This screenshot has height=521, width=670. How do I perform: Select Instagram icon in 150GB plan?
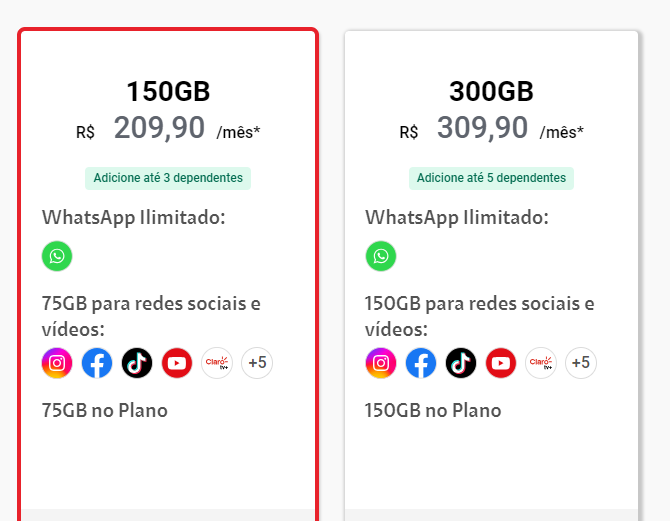(57, 363)
